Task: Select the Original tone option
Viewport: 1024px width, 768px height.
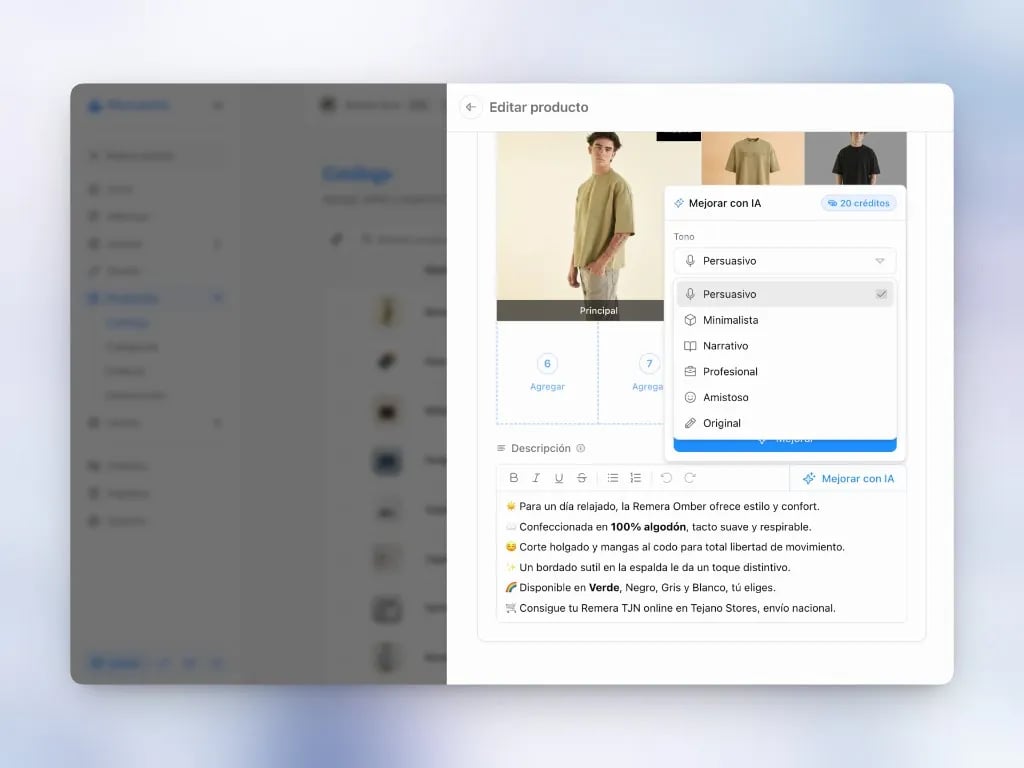Action: (x=784, y=423)
